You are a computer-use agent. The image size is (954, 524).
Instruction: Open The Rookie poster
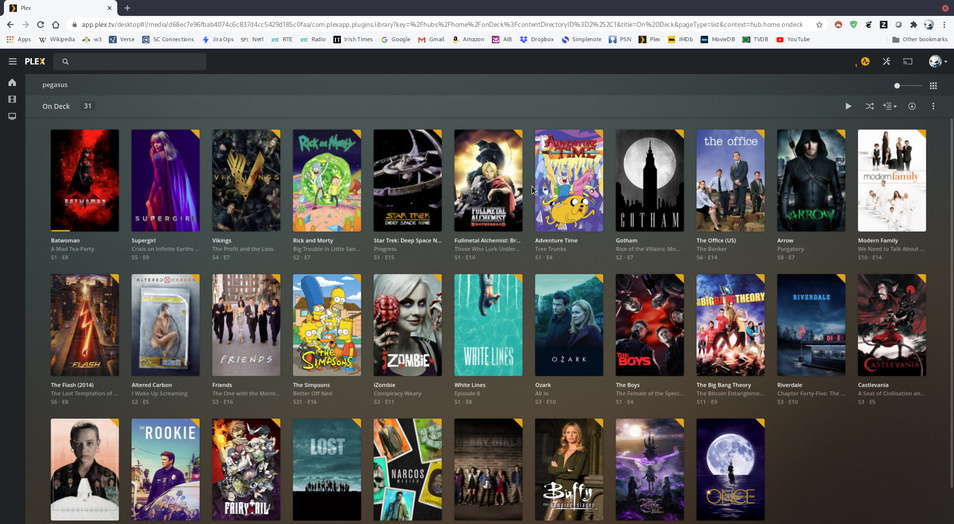(165, 469)
